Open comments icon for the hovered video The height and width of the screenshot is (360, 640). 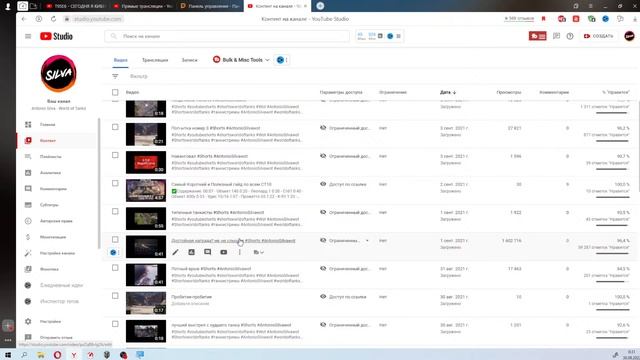pyautogui.click(x=207, y=252)
